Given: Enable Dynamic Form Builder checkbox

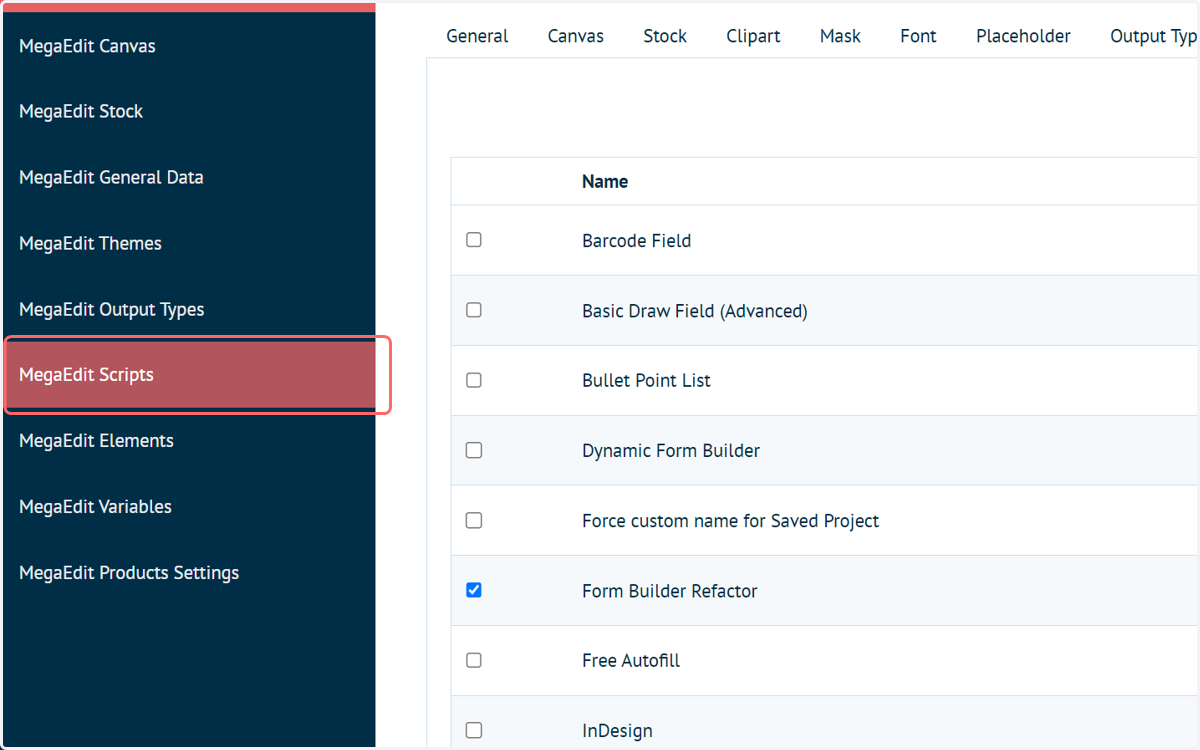Looking at the screenshot, I should point(474,450).
